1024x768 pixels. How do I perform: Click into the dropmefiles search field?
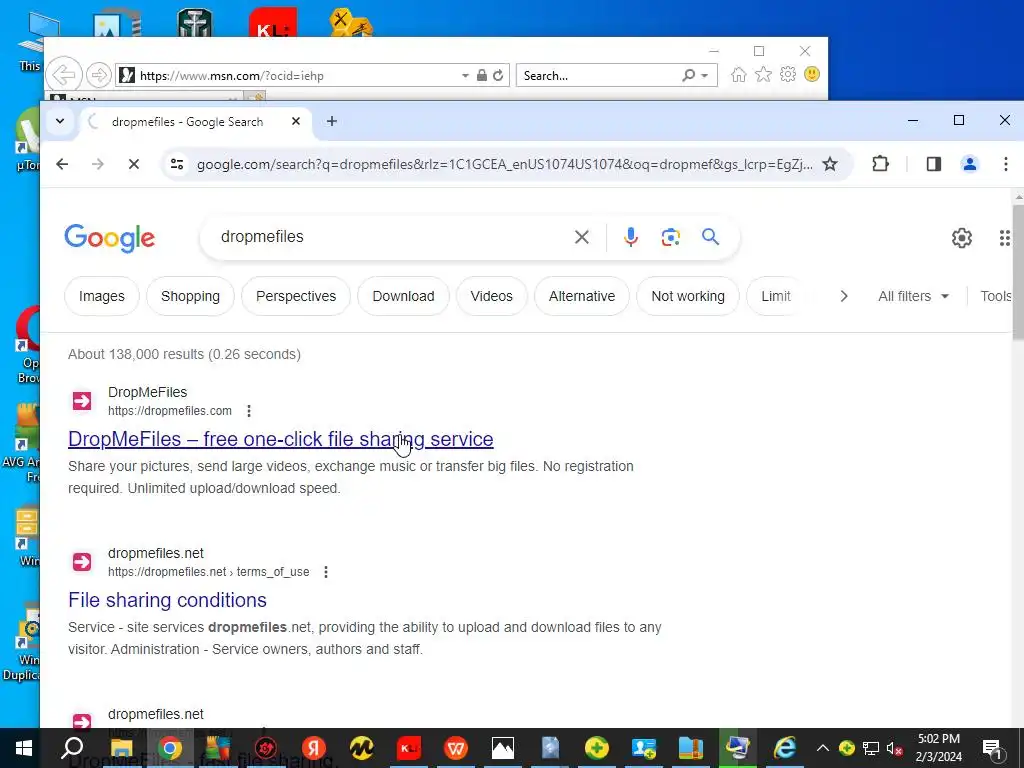point(392,236)
